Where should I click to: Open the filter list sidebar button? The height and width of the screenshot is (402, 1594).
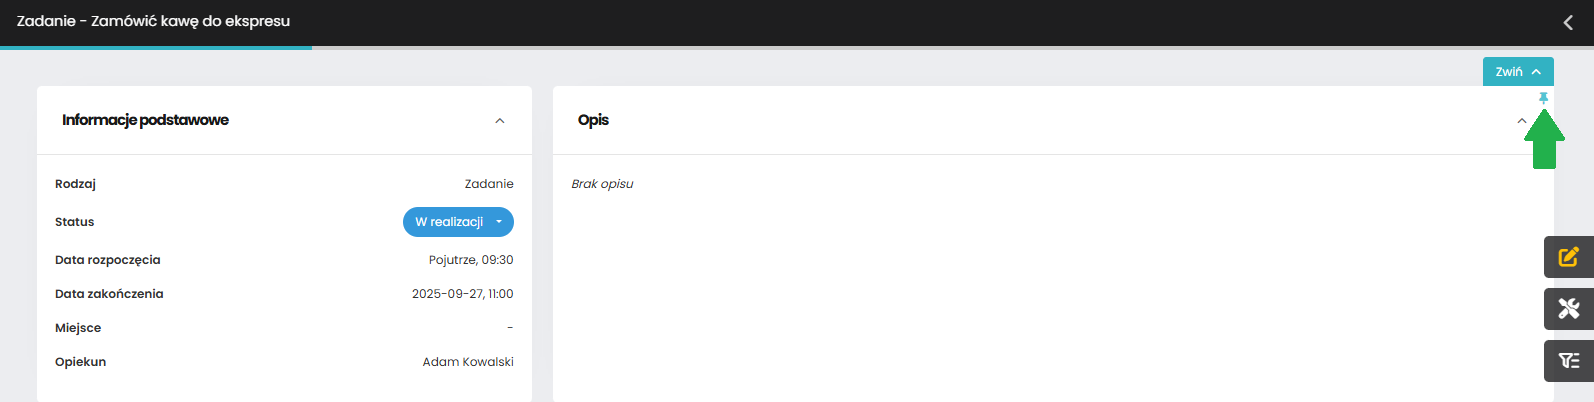1569,361
